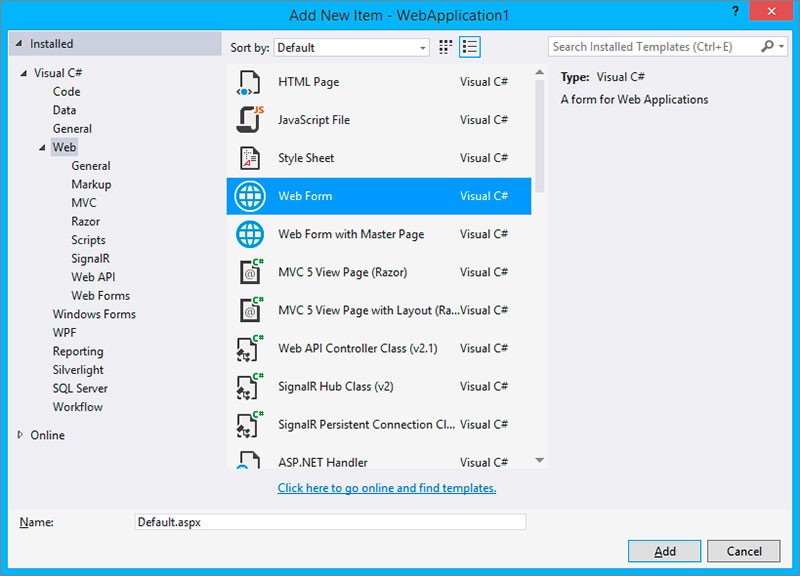
Task: Click the SignalR Hub Class icon
Action: tap(250, 386)
